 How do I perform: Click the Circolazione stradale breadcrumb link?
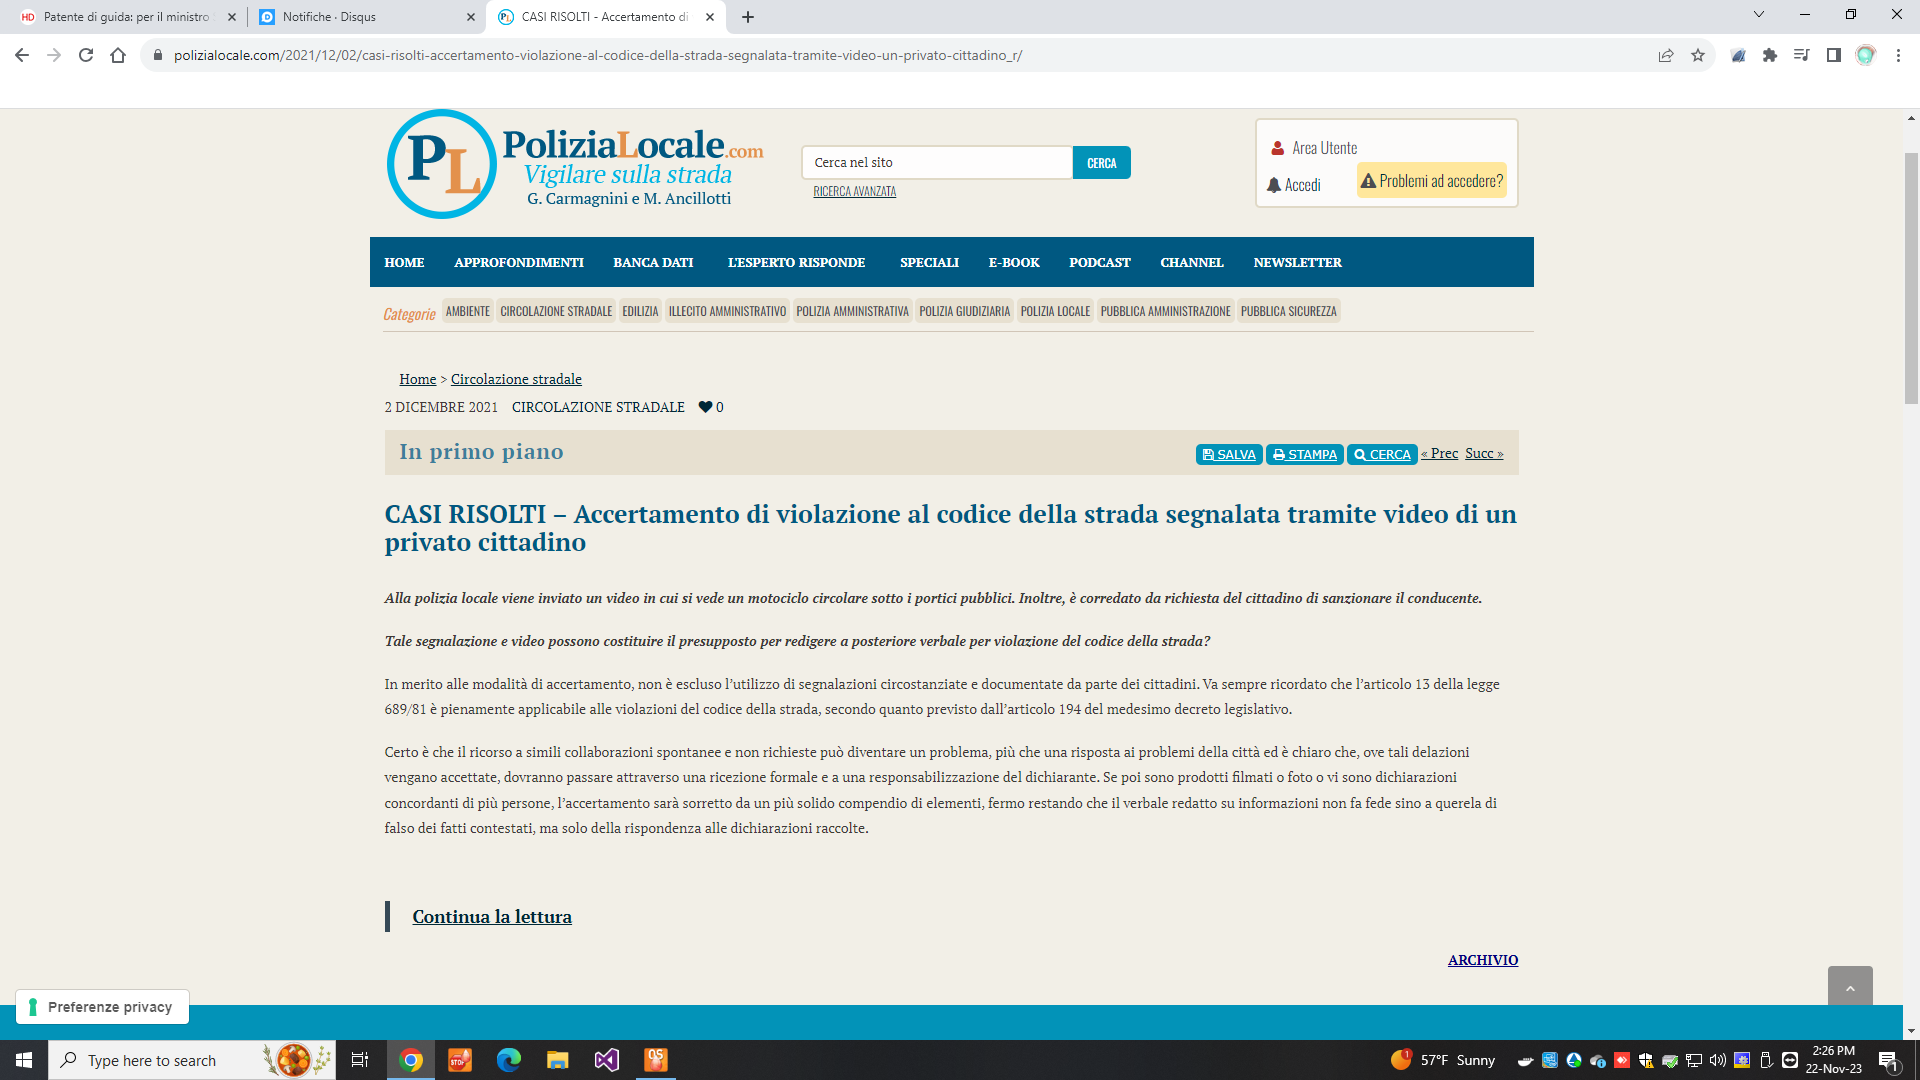click(516, 379)
